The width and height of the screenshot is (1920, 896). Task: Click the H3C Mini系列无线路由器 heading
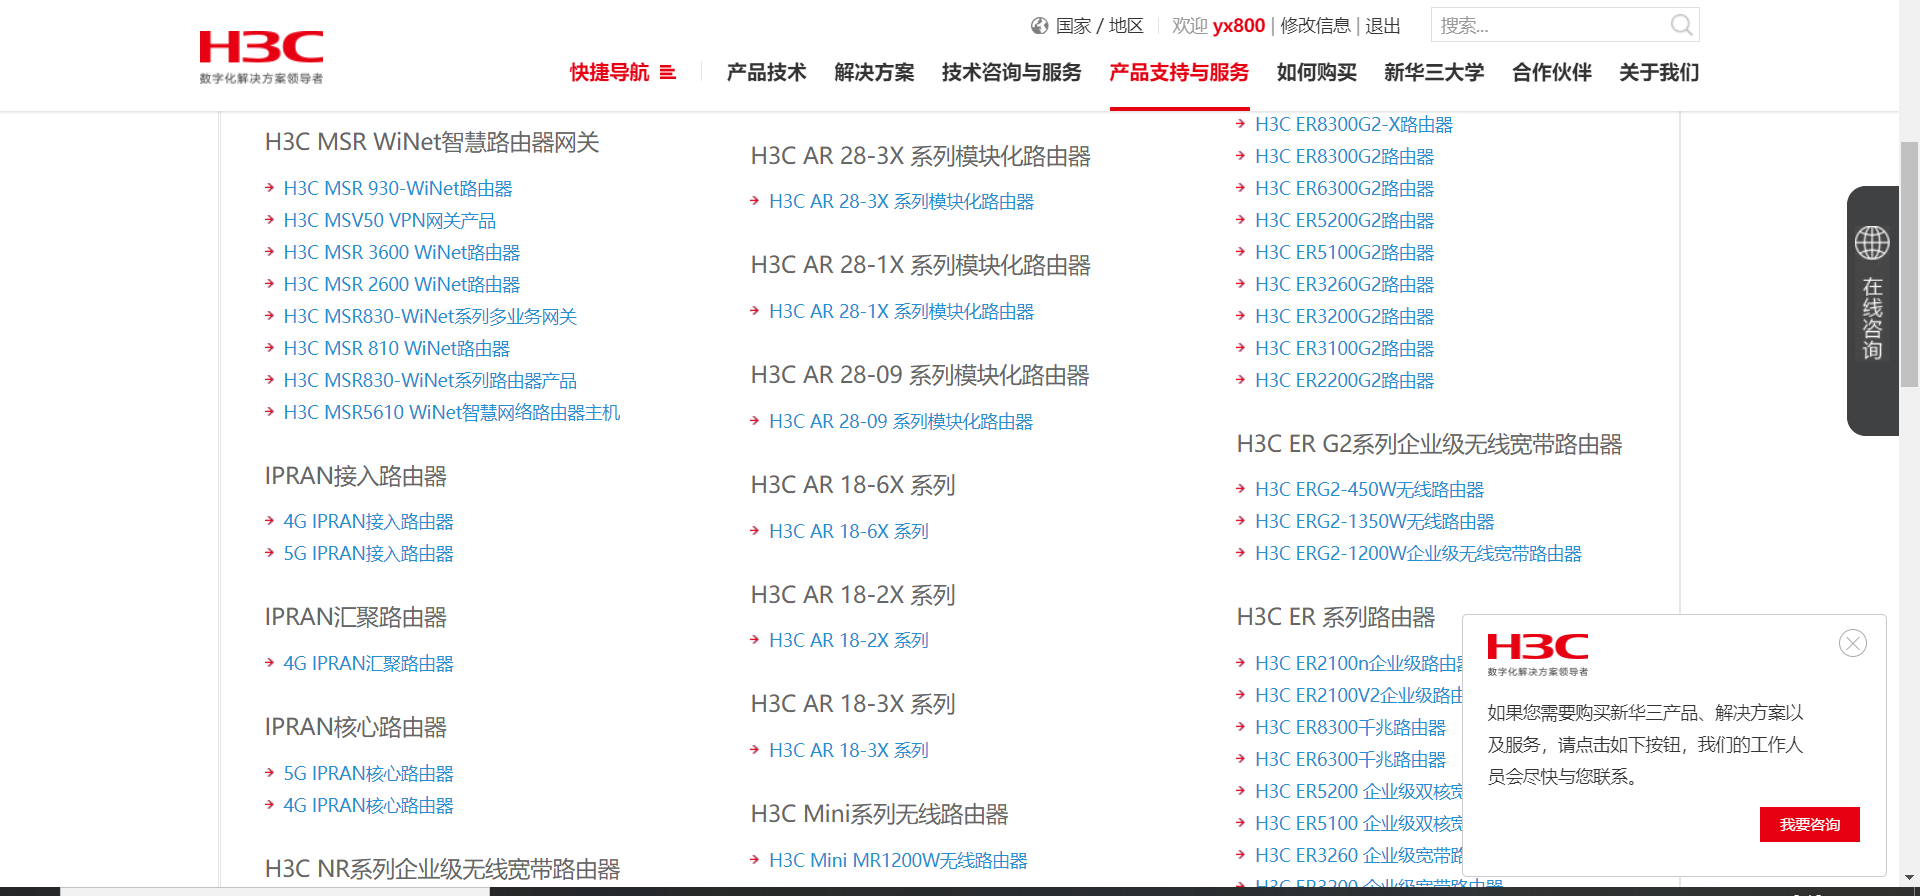[x=880, y=814]
